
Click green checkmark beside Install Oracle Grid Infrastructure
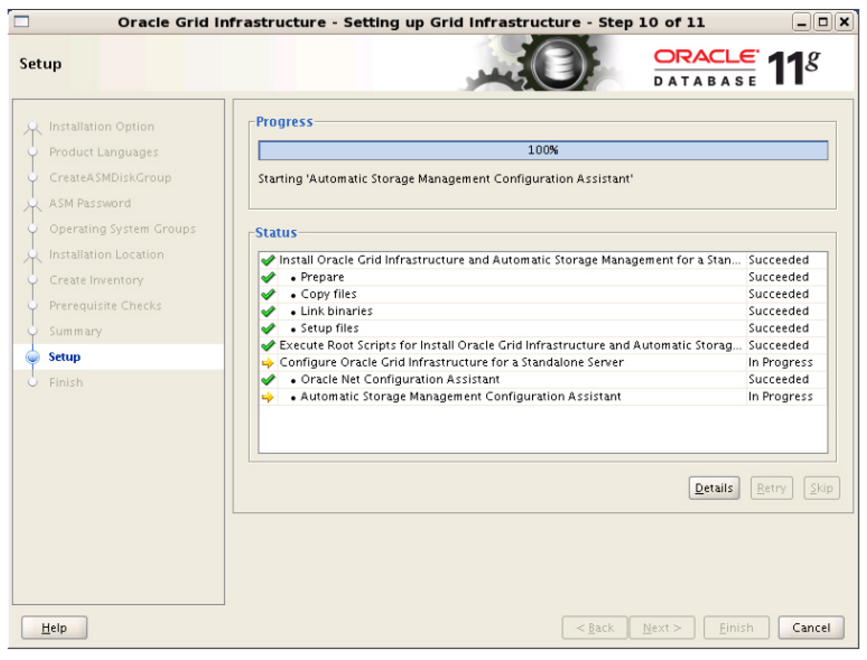coord(268,260)
